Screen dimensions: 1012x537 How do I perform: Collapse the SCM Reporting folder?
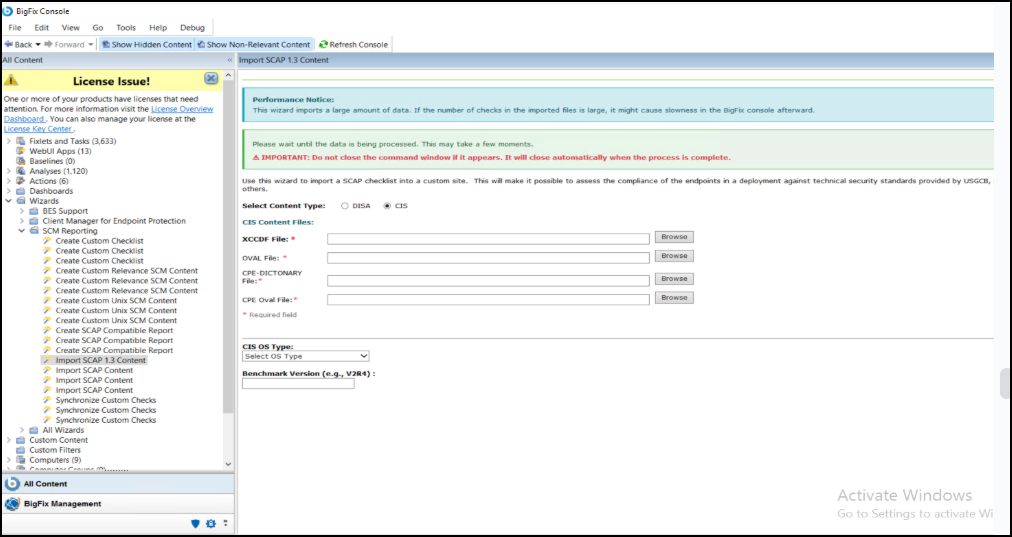pyautogui.click(x=22, y=231)
